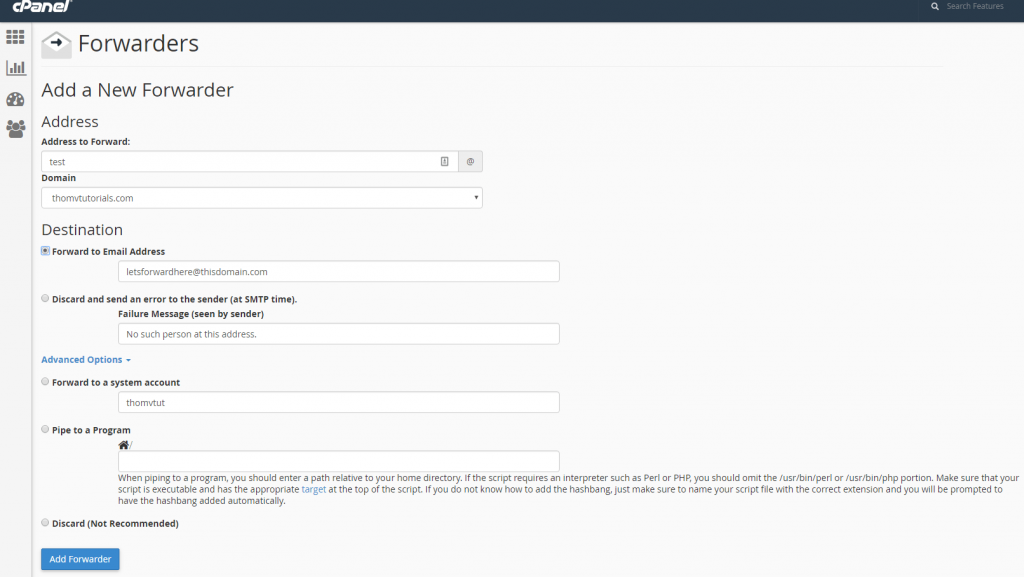Click the contact card icon in address field
The image size is (1024, 577).
[445, 161]
